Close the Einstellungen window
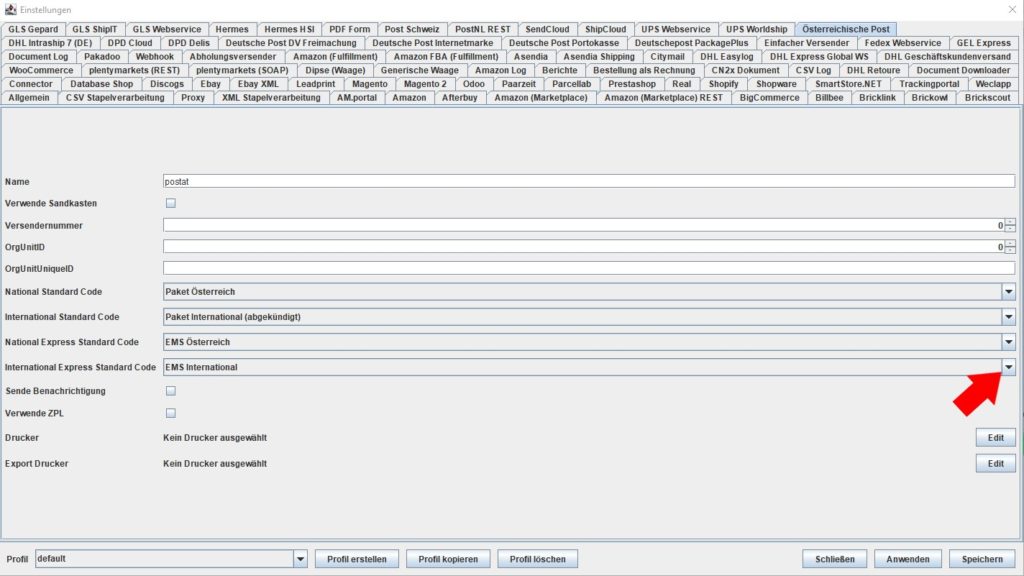Image resolution: width=1024 pixels, height=576 pixels. (x=1012, y=10)
